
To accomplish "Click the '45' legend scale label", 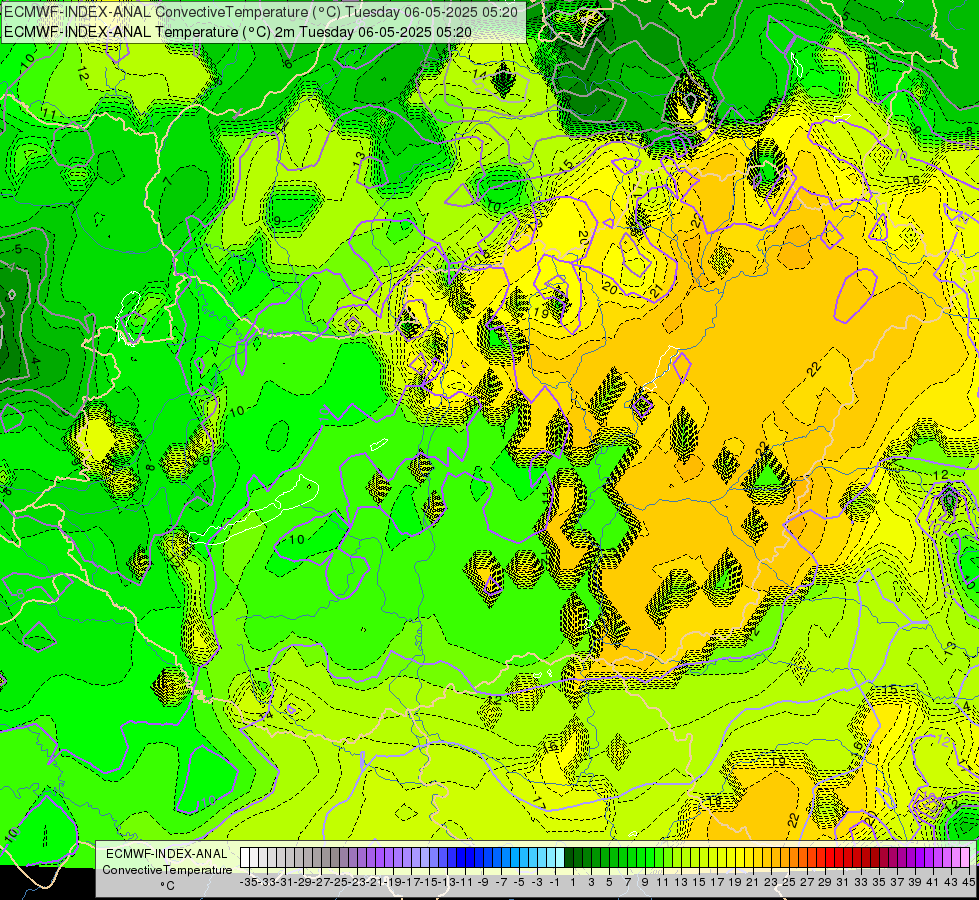I will tap(968, 882).
